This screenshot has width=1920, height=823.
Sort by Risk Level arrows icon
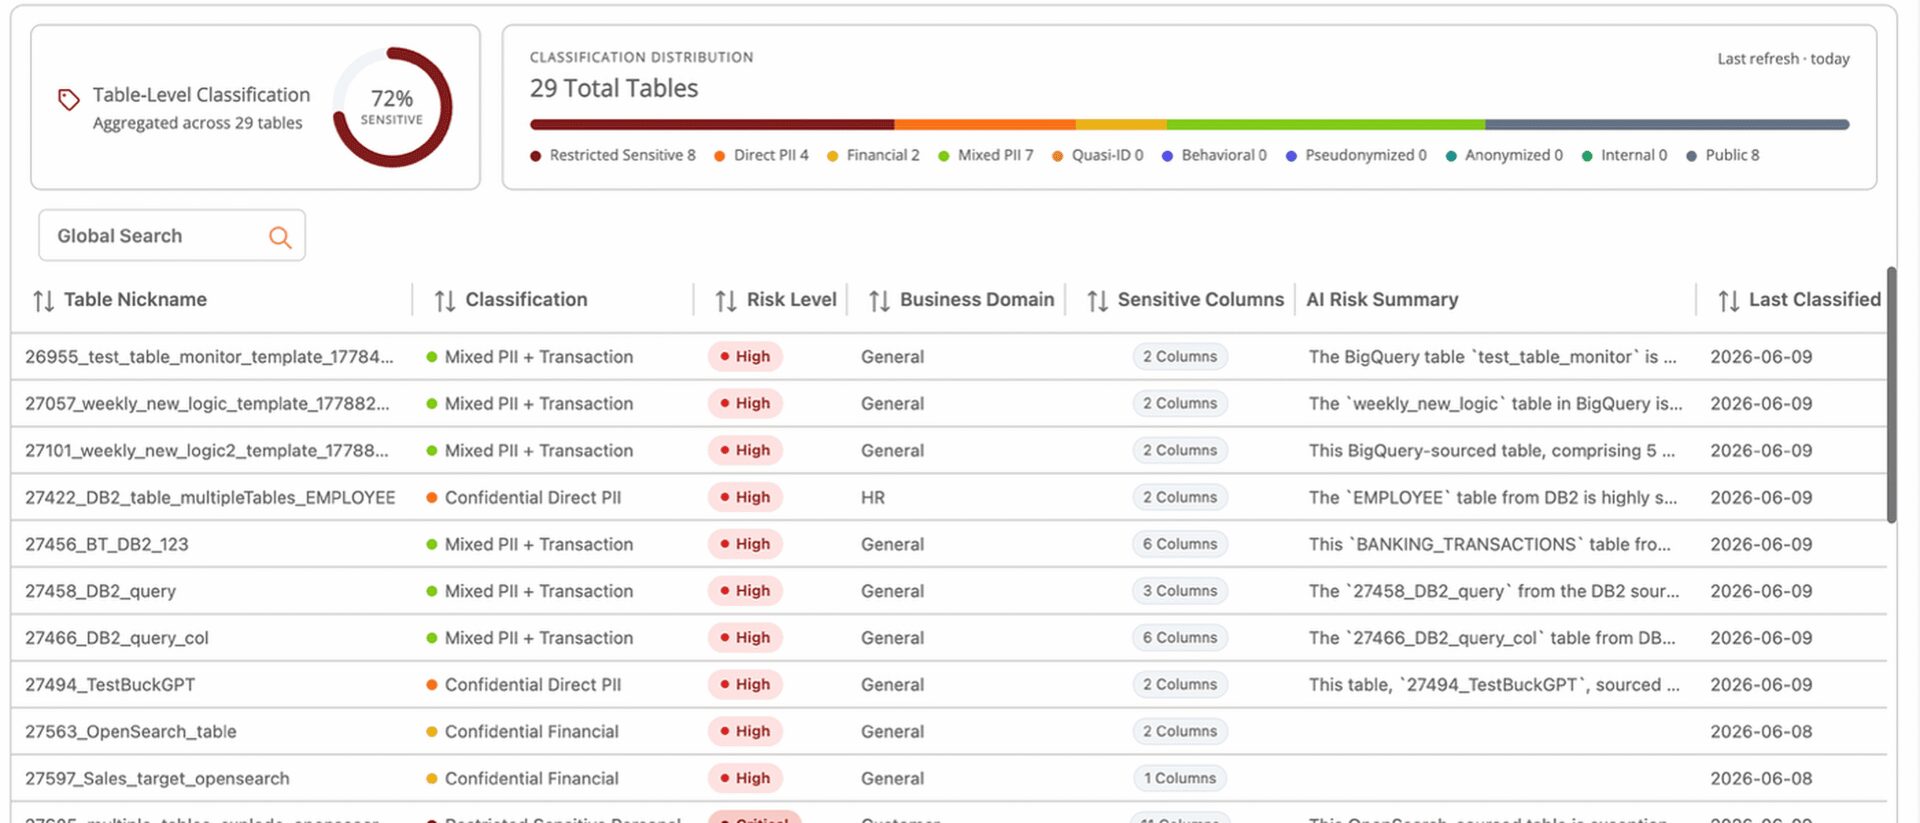point(726,301)
